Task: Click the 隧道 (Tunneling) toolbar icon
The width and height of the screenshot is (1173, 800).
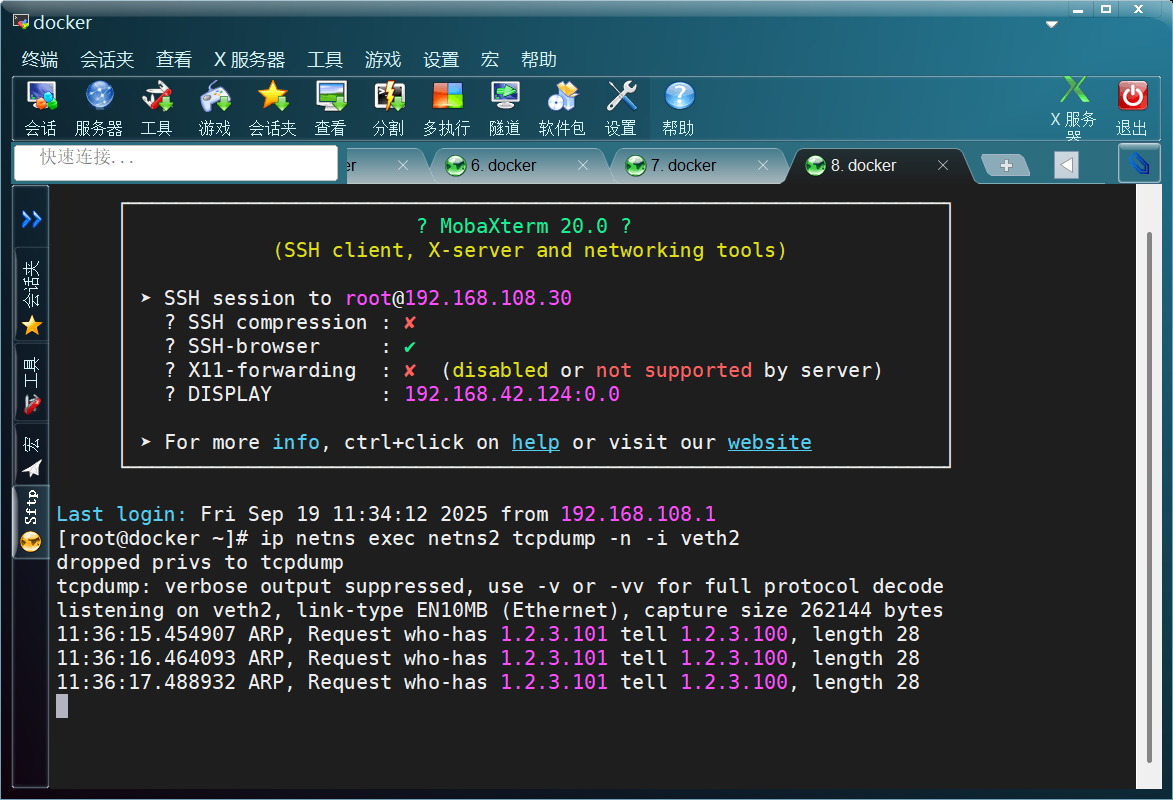Action: [x=504, y=109]
